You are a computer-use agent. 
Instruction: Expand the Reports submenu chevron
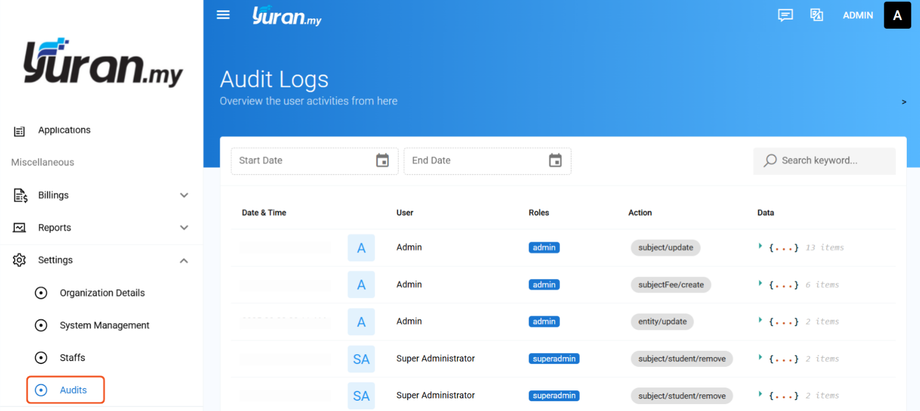(184, 228)
